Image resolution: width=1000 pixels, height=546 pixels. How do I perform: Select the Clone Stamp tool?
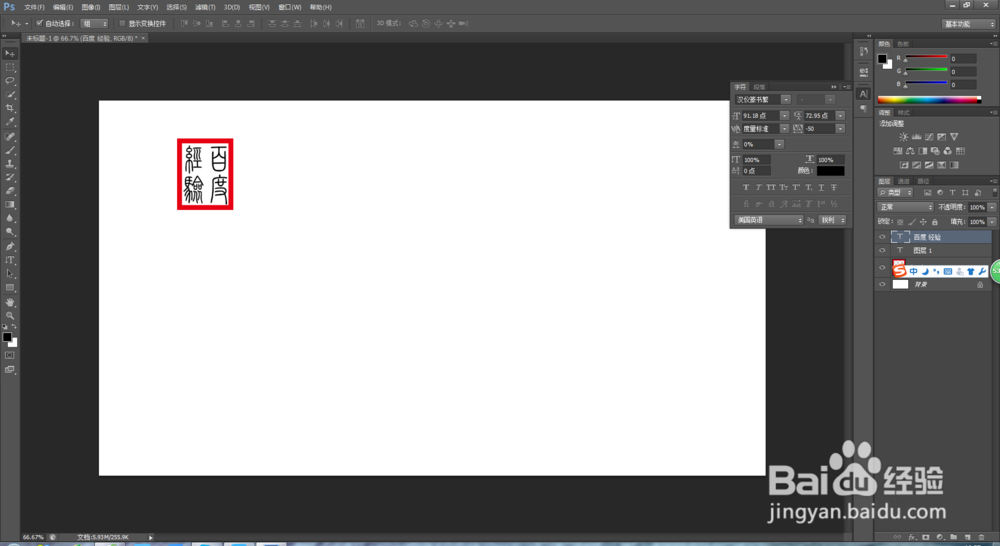(10, 164)
